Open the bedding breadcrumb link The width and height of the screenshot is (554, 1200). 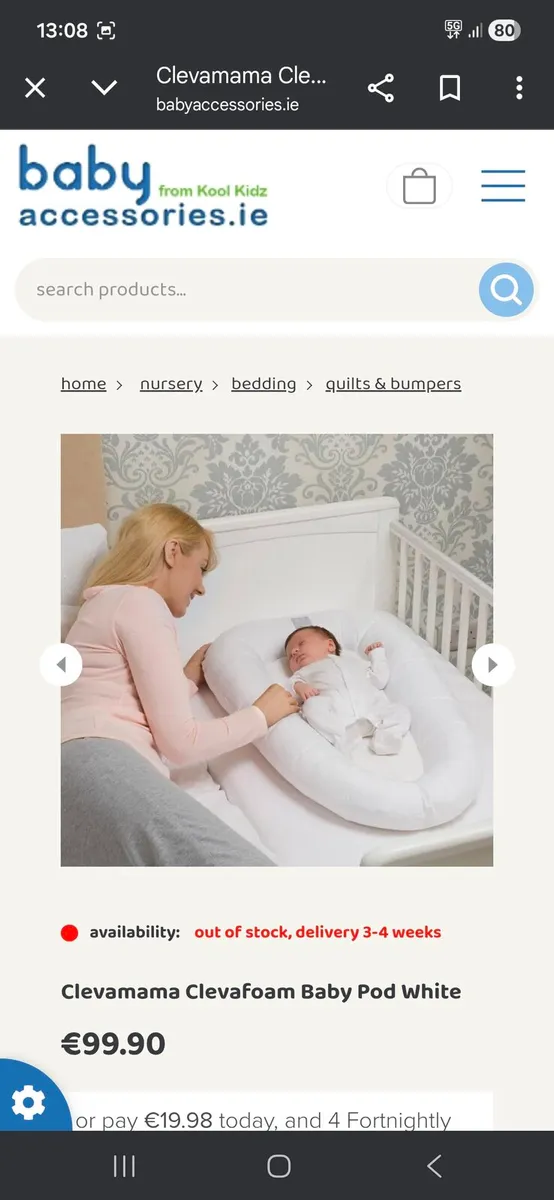point(264,384)
